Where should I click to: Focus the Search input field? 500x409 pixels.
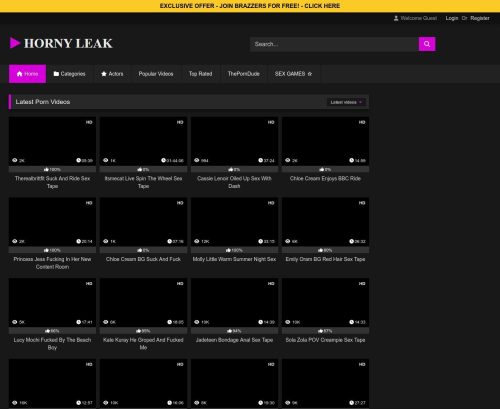(x=334, y=44)
